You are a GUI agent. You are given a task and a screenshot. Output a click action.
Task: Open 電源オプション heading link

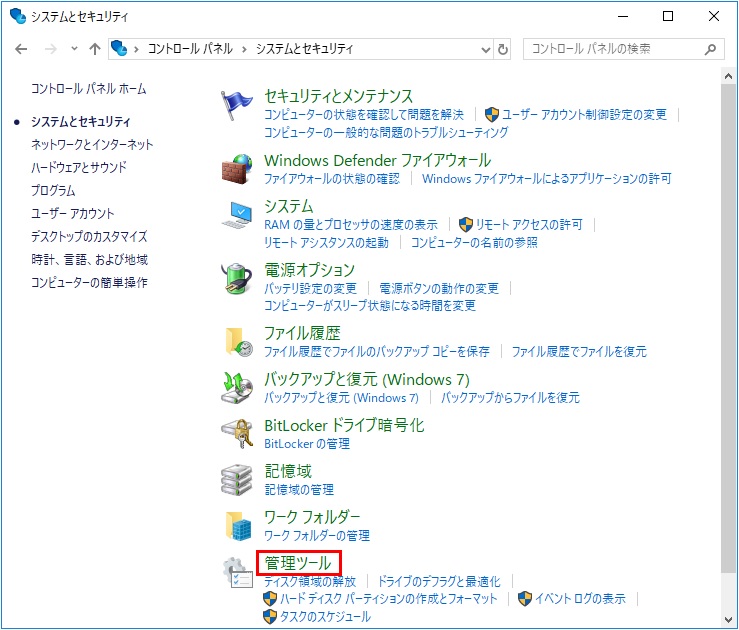tap(309, 270)
